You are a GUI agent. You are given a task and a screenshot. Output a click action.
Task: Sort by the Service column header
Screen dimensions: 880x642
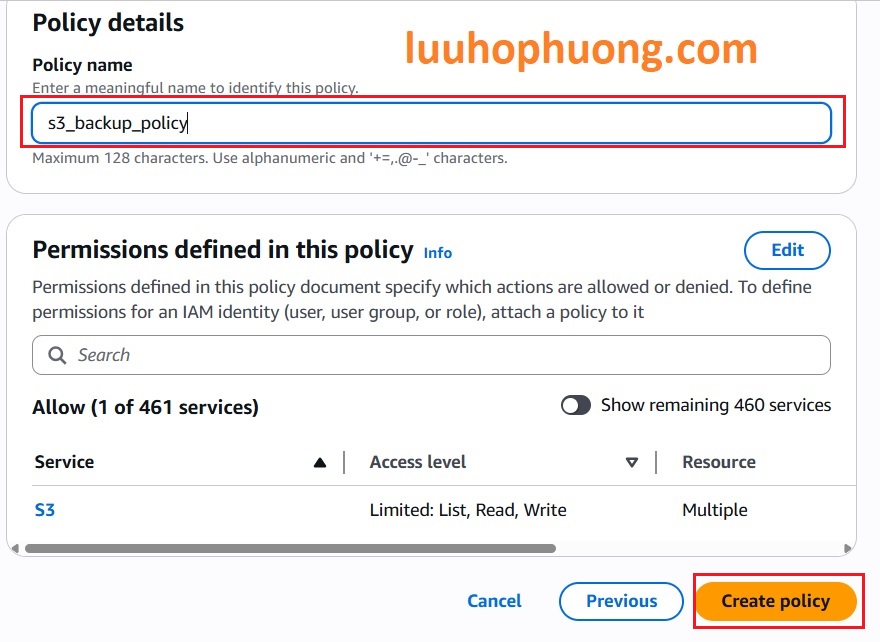click(64, 462)
